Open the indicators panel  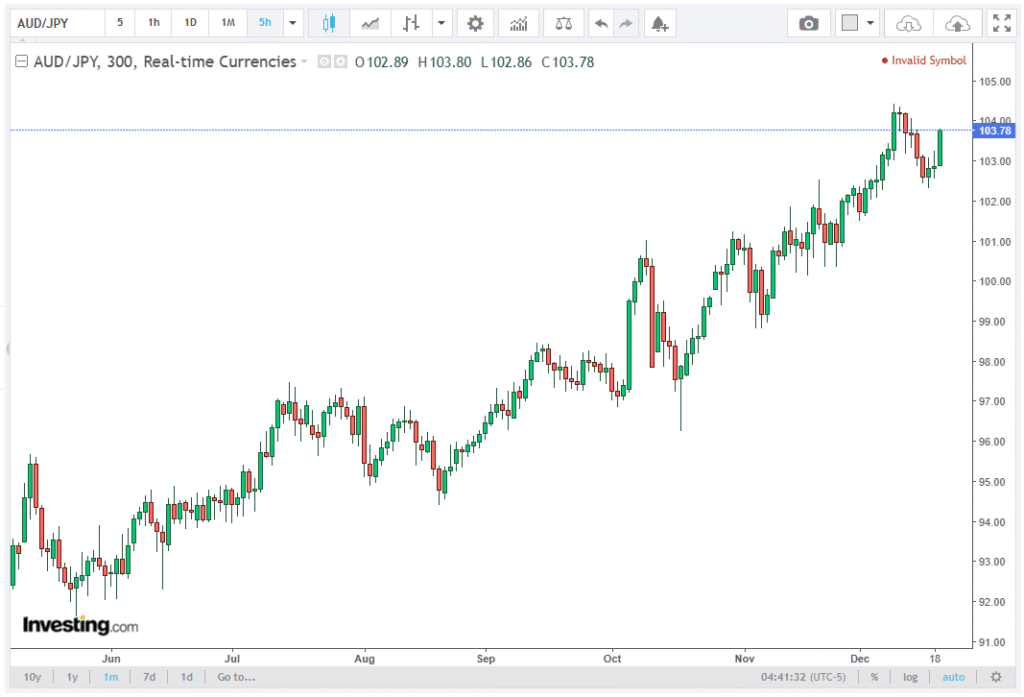[x=518, y=23]
